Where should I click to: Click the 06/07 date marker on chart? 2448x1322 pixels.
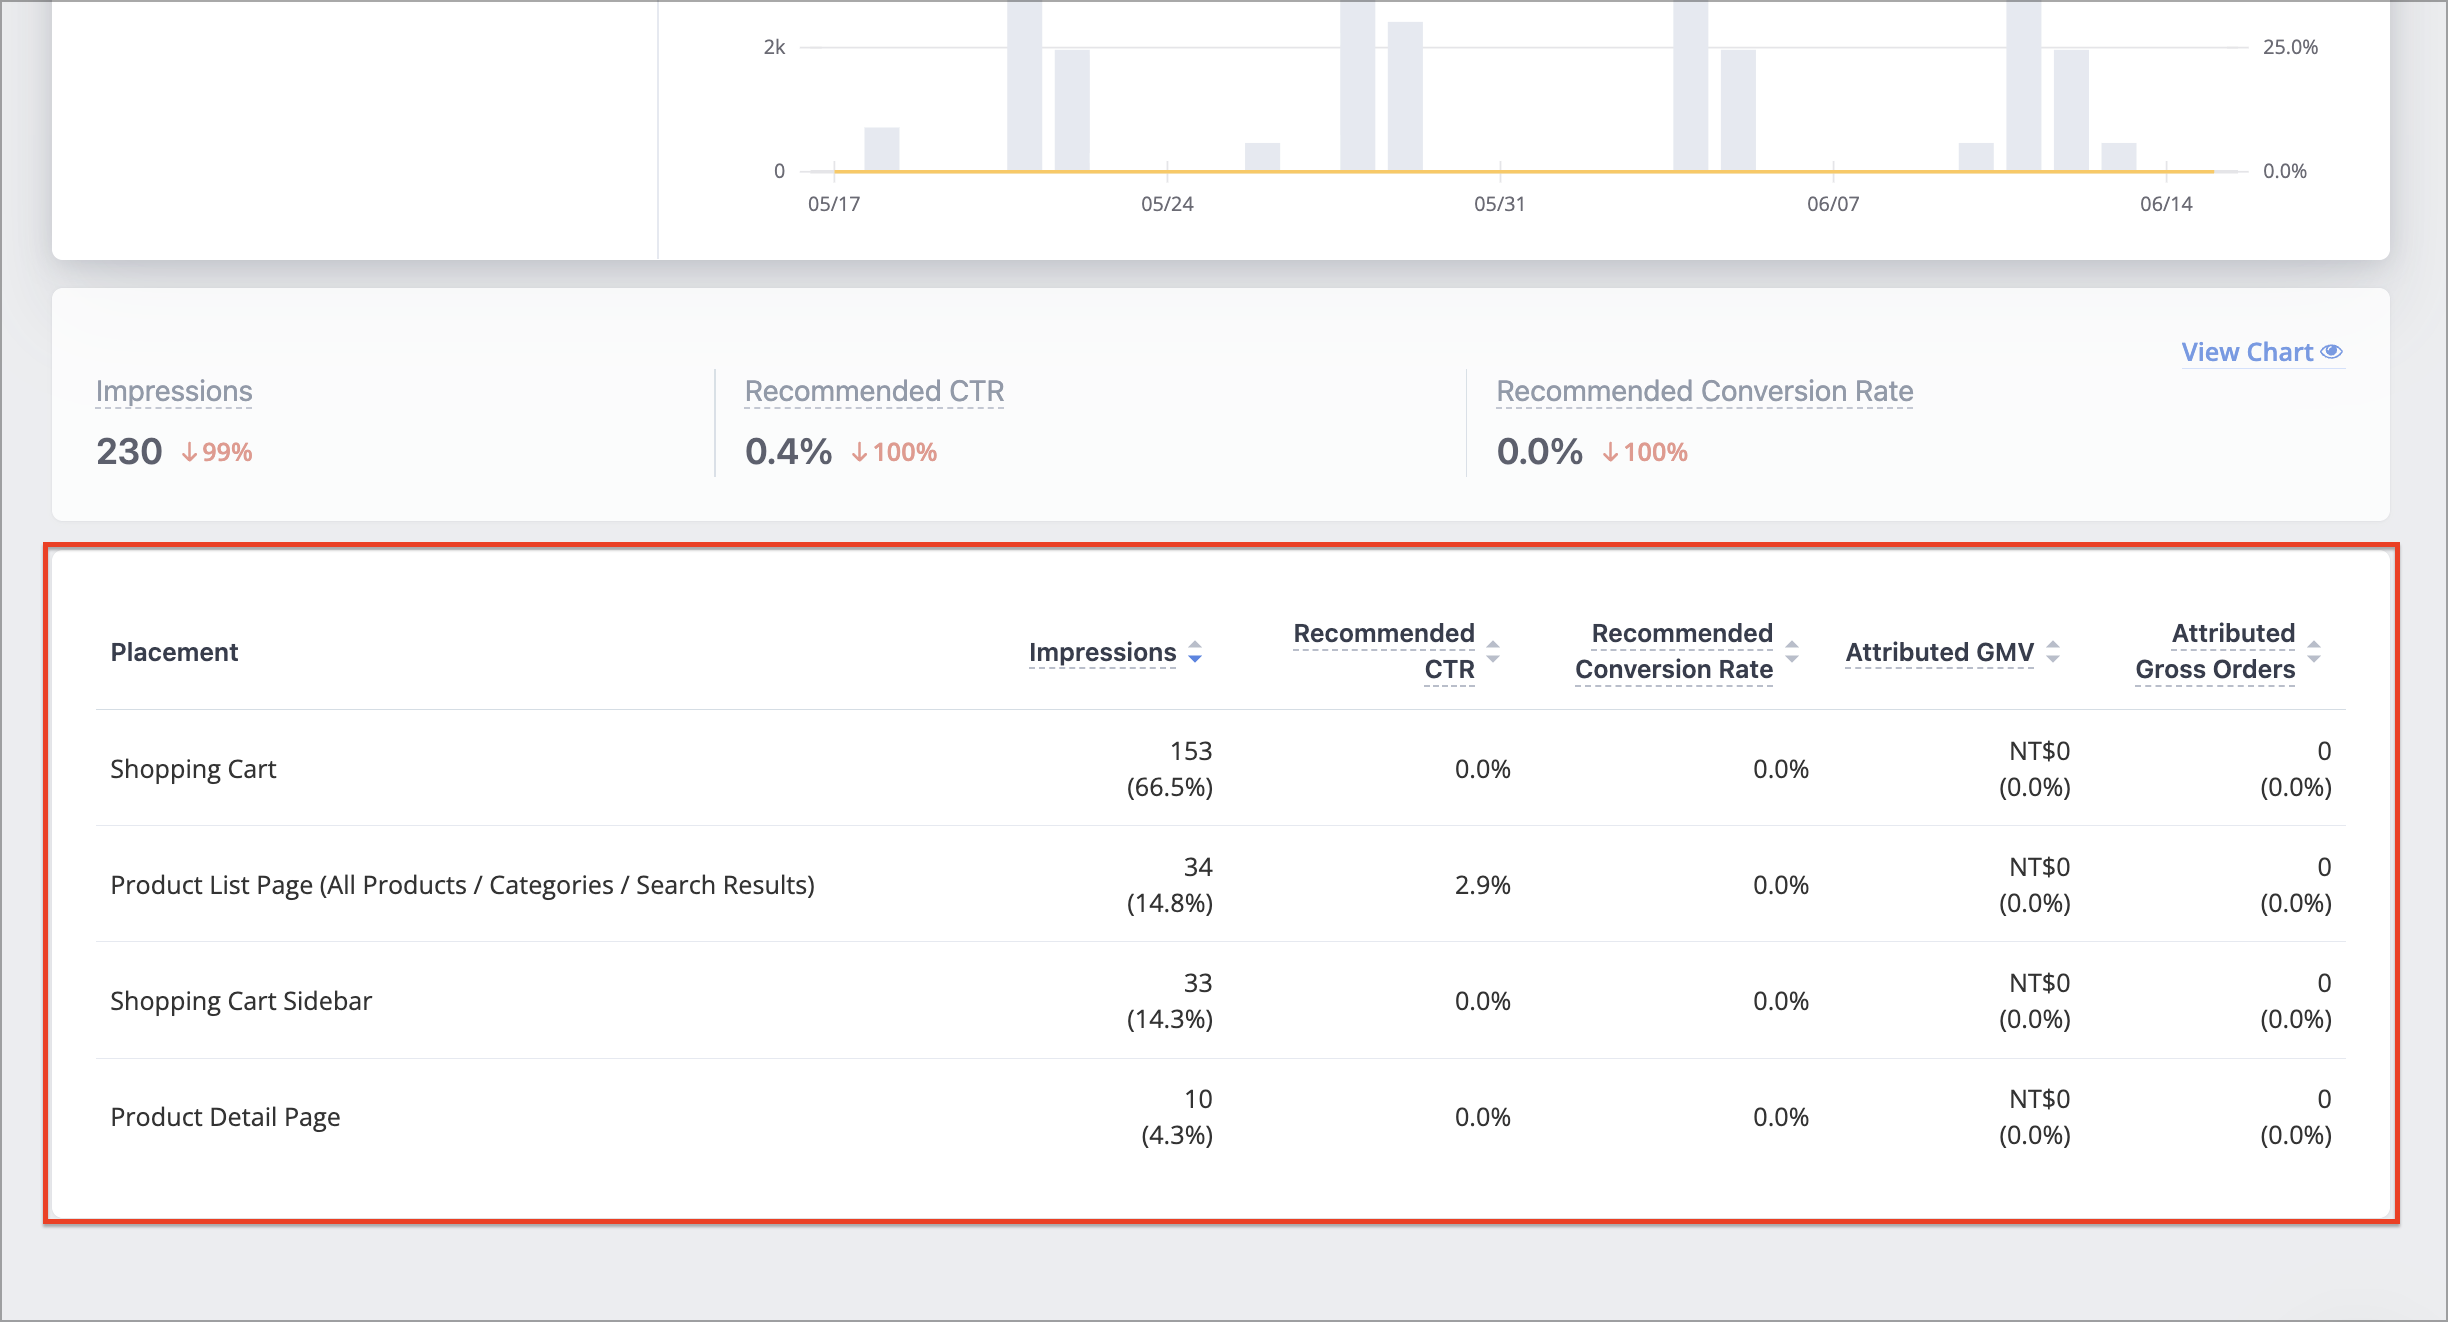pyautogui.click(x=1832, y=204)
